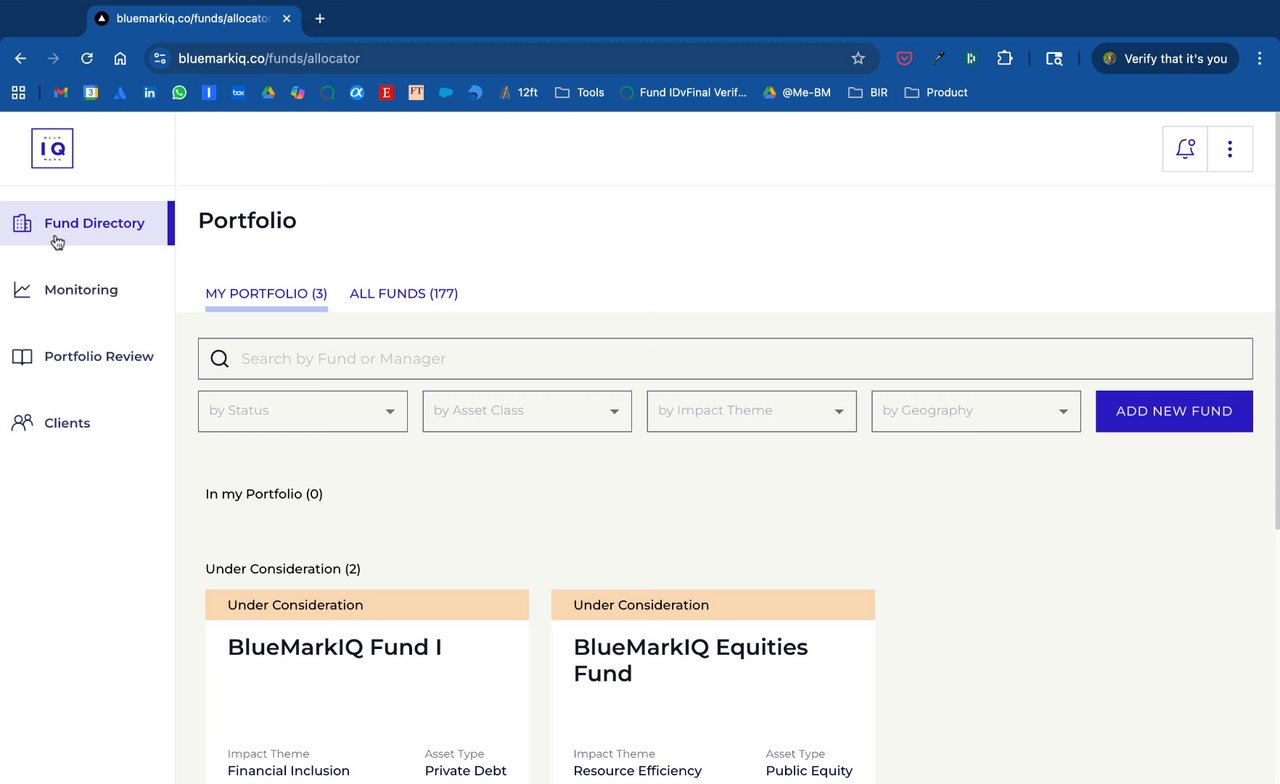The height and width of the screenshot is (784, 1280).
Task: Click ADD NEW FUND button
Action: (x=1174, y=411)
